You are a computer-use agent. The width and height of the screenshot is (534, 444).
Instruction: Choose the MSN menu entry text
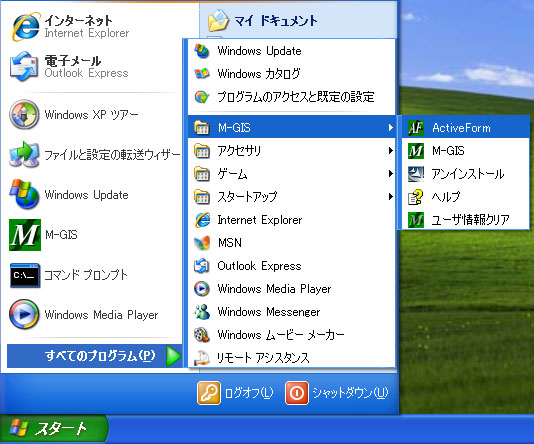[x=230, y=243]
